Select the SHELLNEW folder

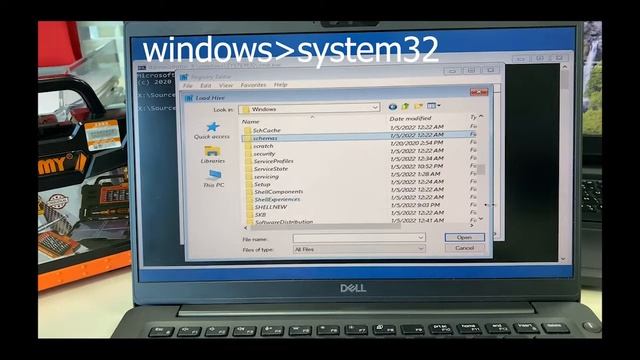[271, 207]
